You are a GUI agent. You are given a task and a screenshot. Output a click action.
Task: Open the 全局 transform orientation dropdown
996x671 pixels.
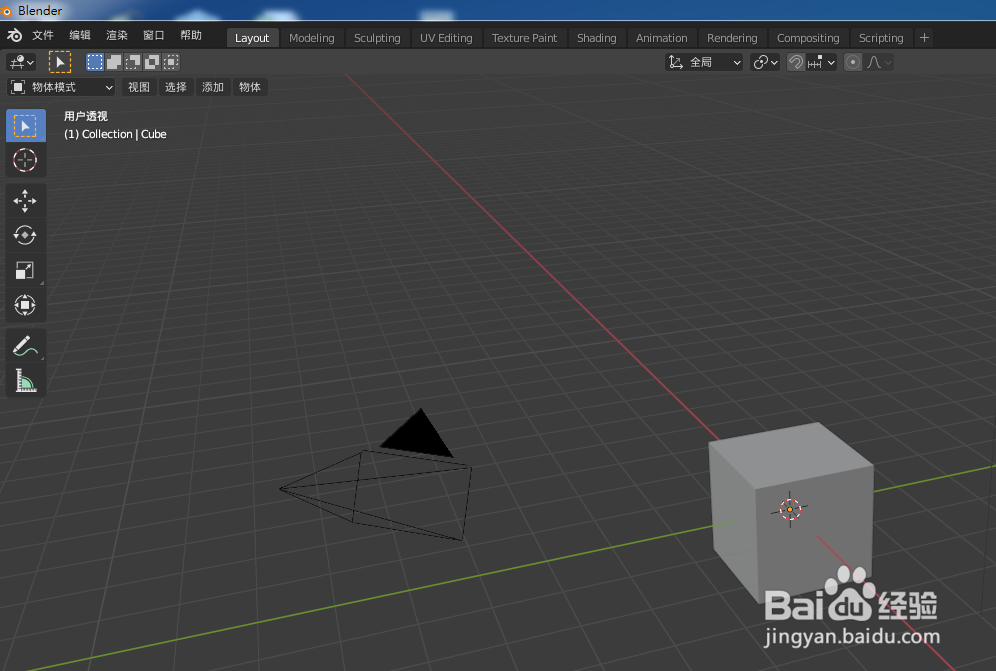coord(704,62)
